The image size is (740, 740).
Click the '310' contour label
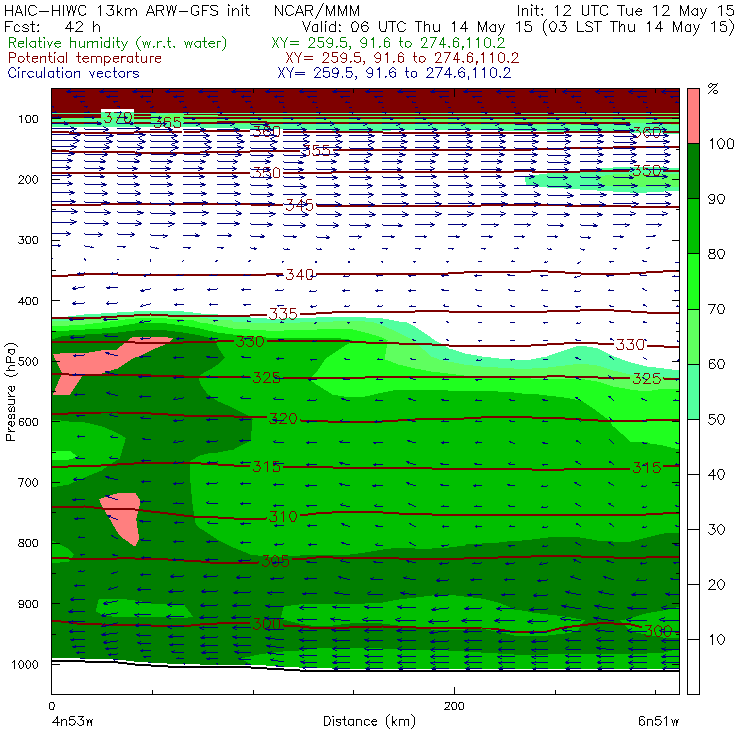pyautogui.click(x=283, y=516)
